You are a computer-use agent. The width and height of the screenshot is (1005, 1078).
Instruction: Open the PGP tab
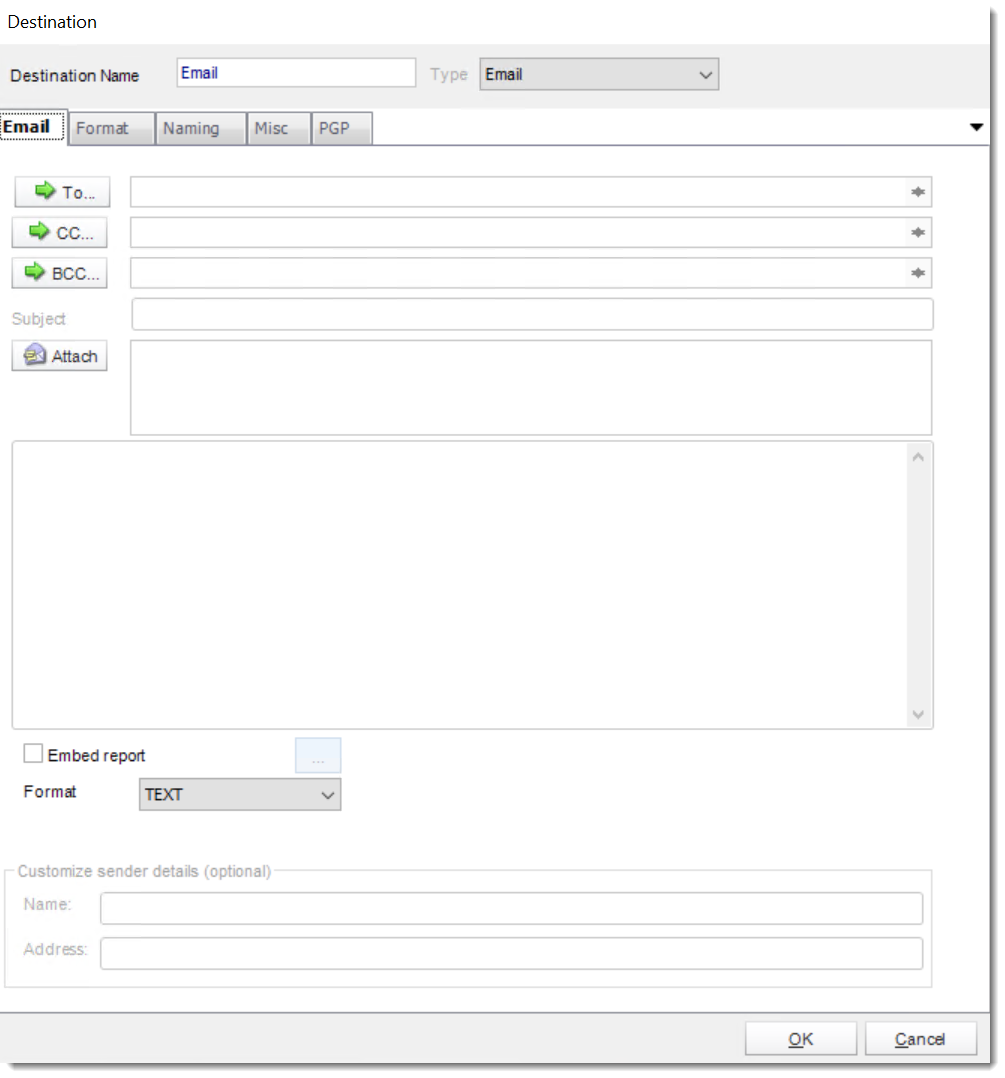[342, 129]
